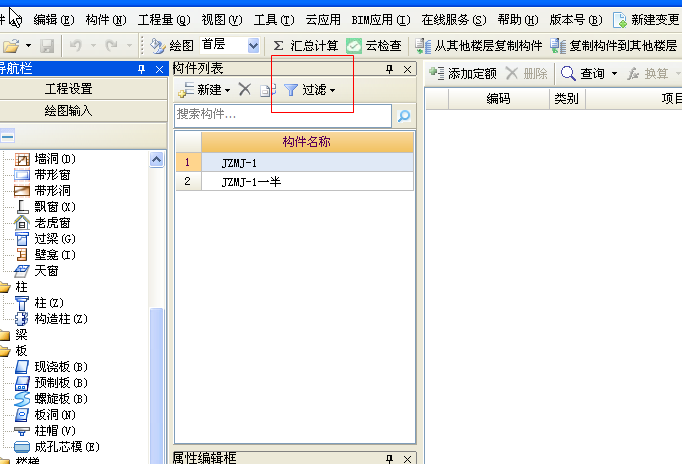
Task: Open the 工程量(Q) menu
Action: point(164,20)
